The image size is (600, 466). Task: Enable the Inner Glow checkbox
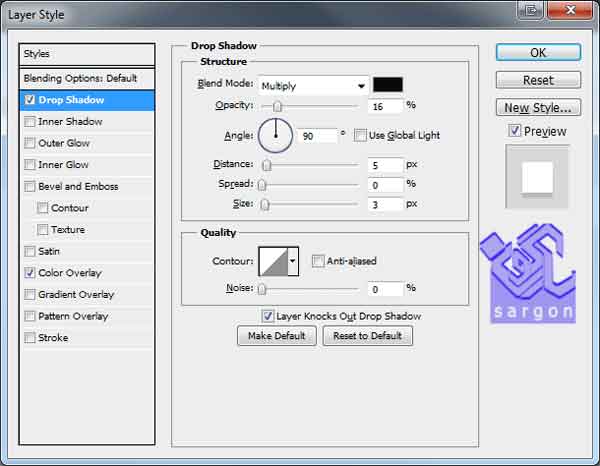point(29,165)
